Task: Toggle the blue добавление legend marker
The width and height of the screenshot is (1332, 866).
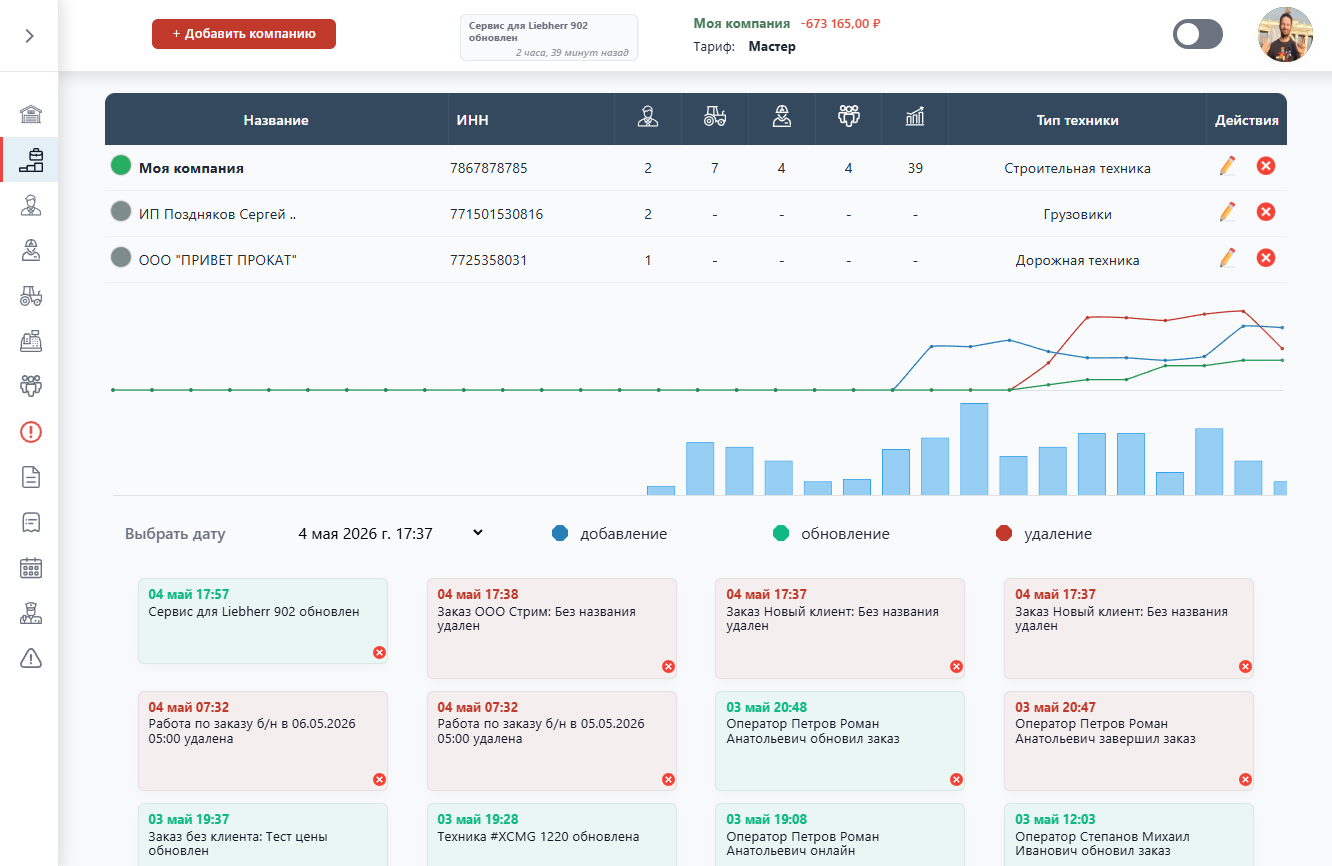Action: (560, 534)
